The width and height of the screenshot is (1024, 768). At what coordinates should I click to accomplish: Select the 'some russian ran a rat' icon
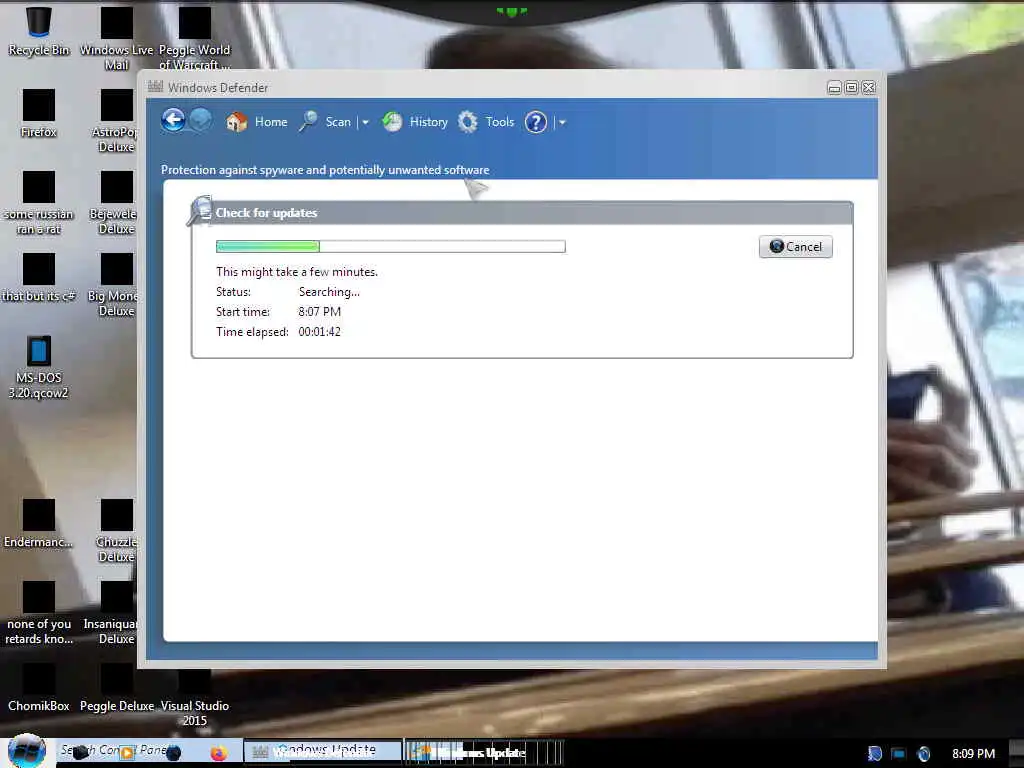coord(39,202)
